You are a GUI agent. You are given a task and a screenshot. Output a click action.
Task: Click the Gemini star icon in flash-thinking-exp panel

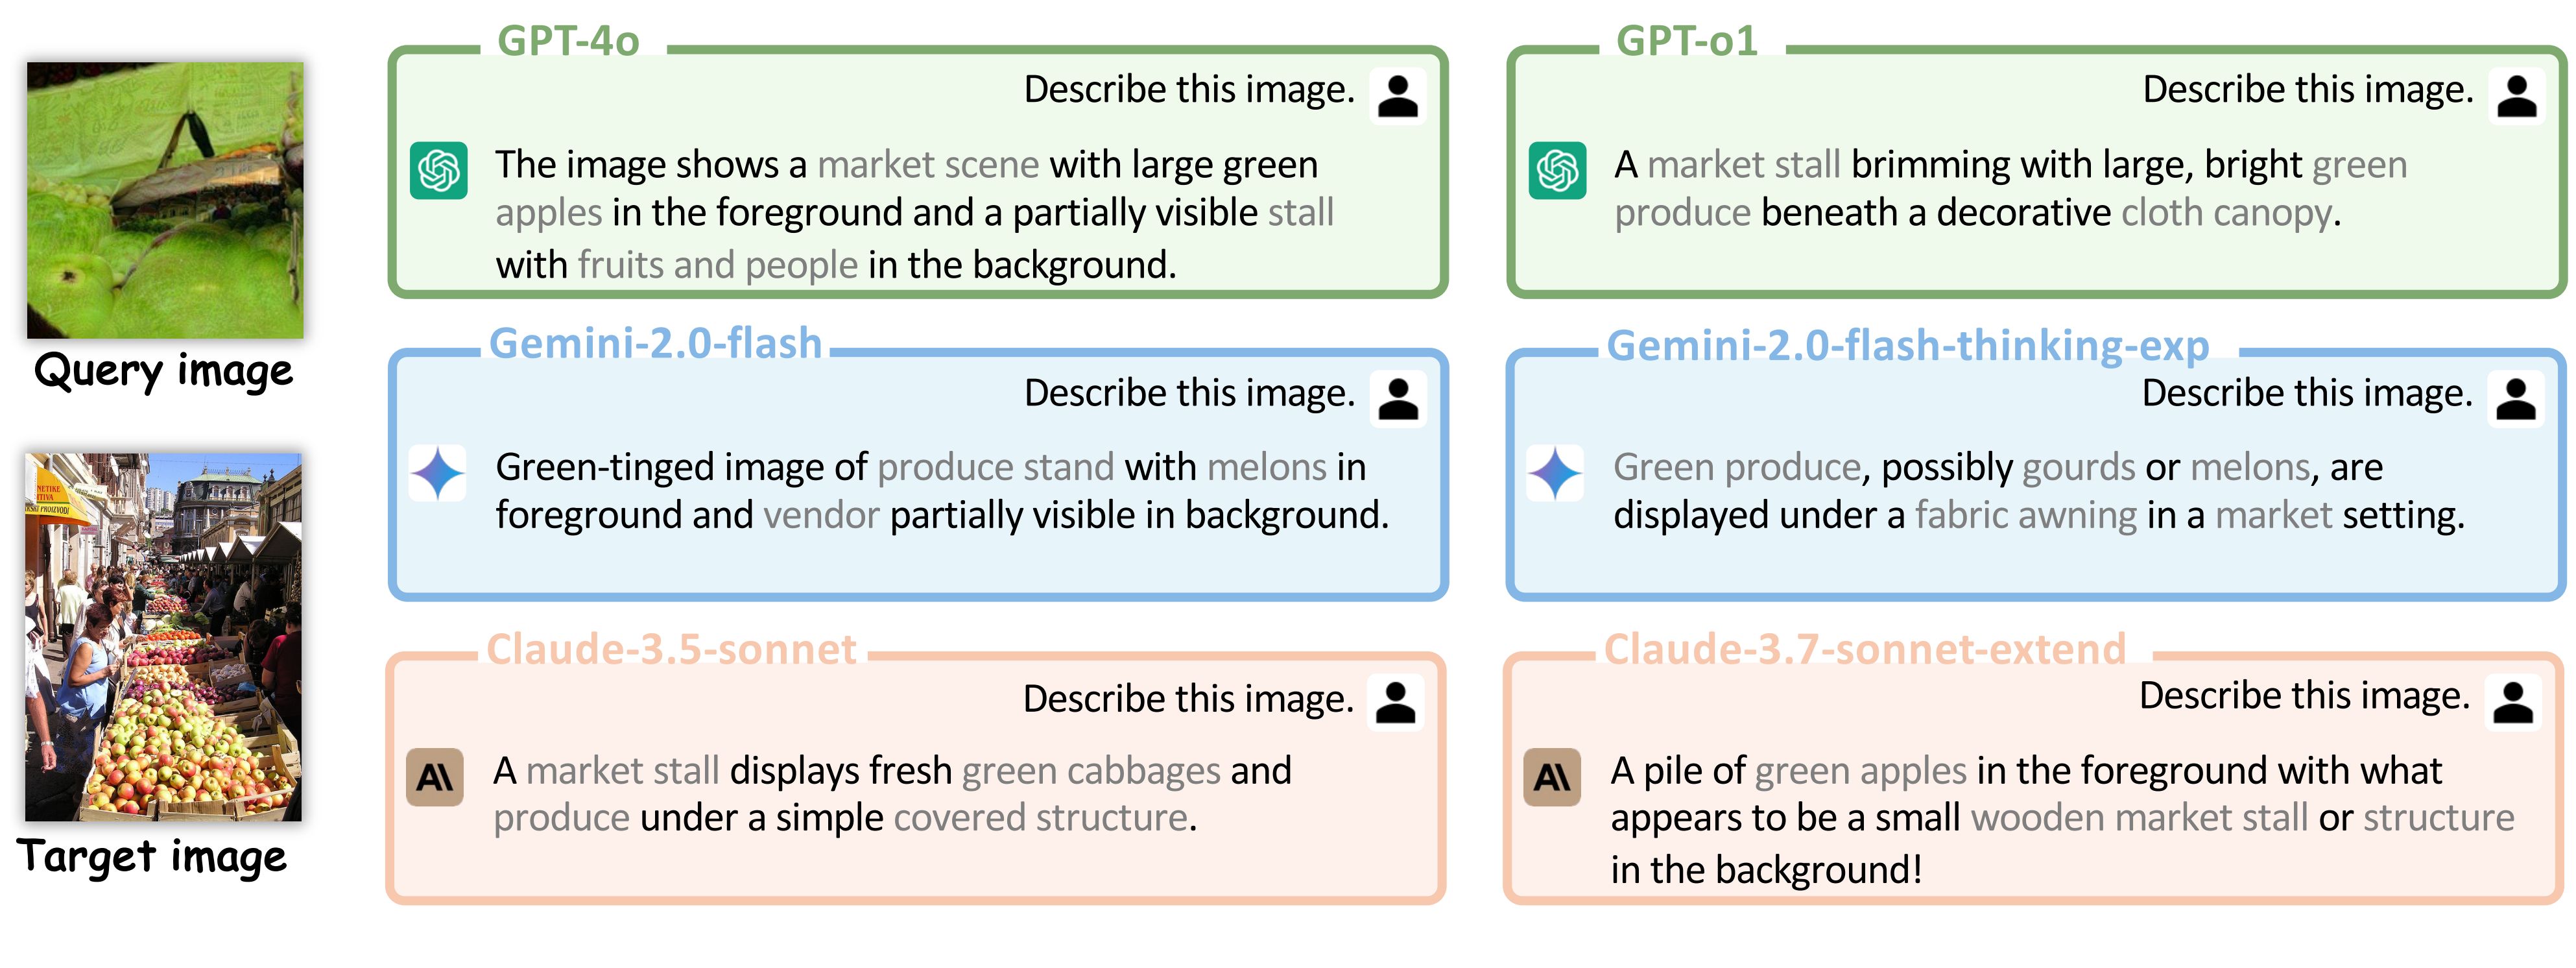(x=1555, y=473)
